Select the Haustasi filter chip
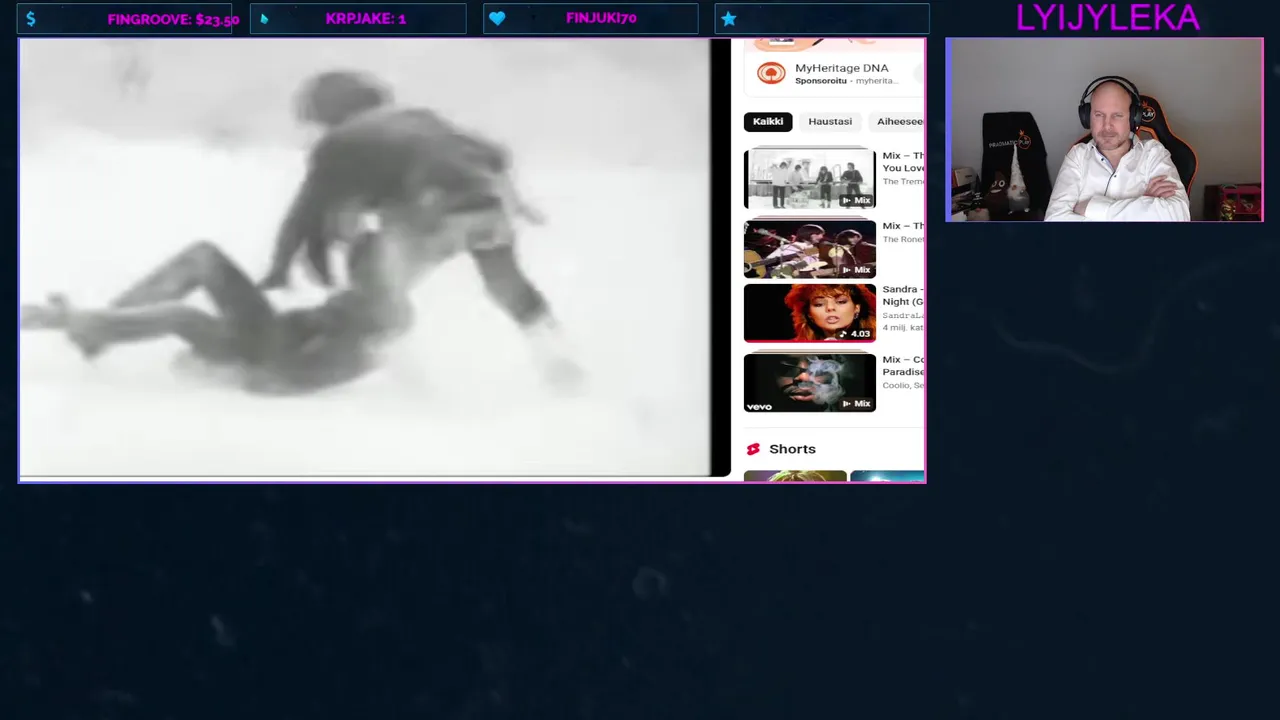 830,122
